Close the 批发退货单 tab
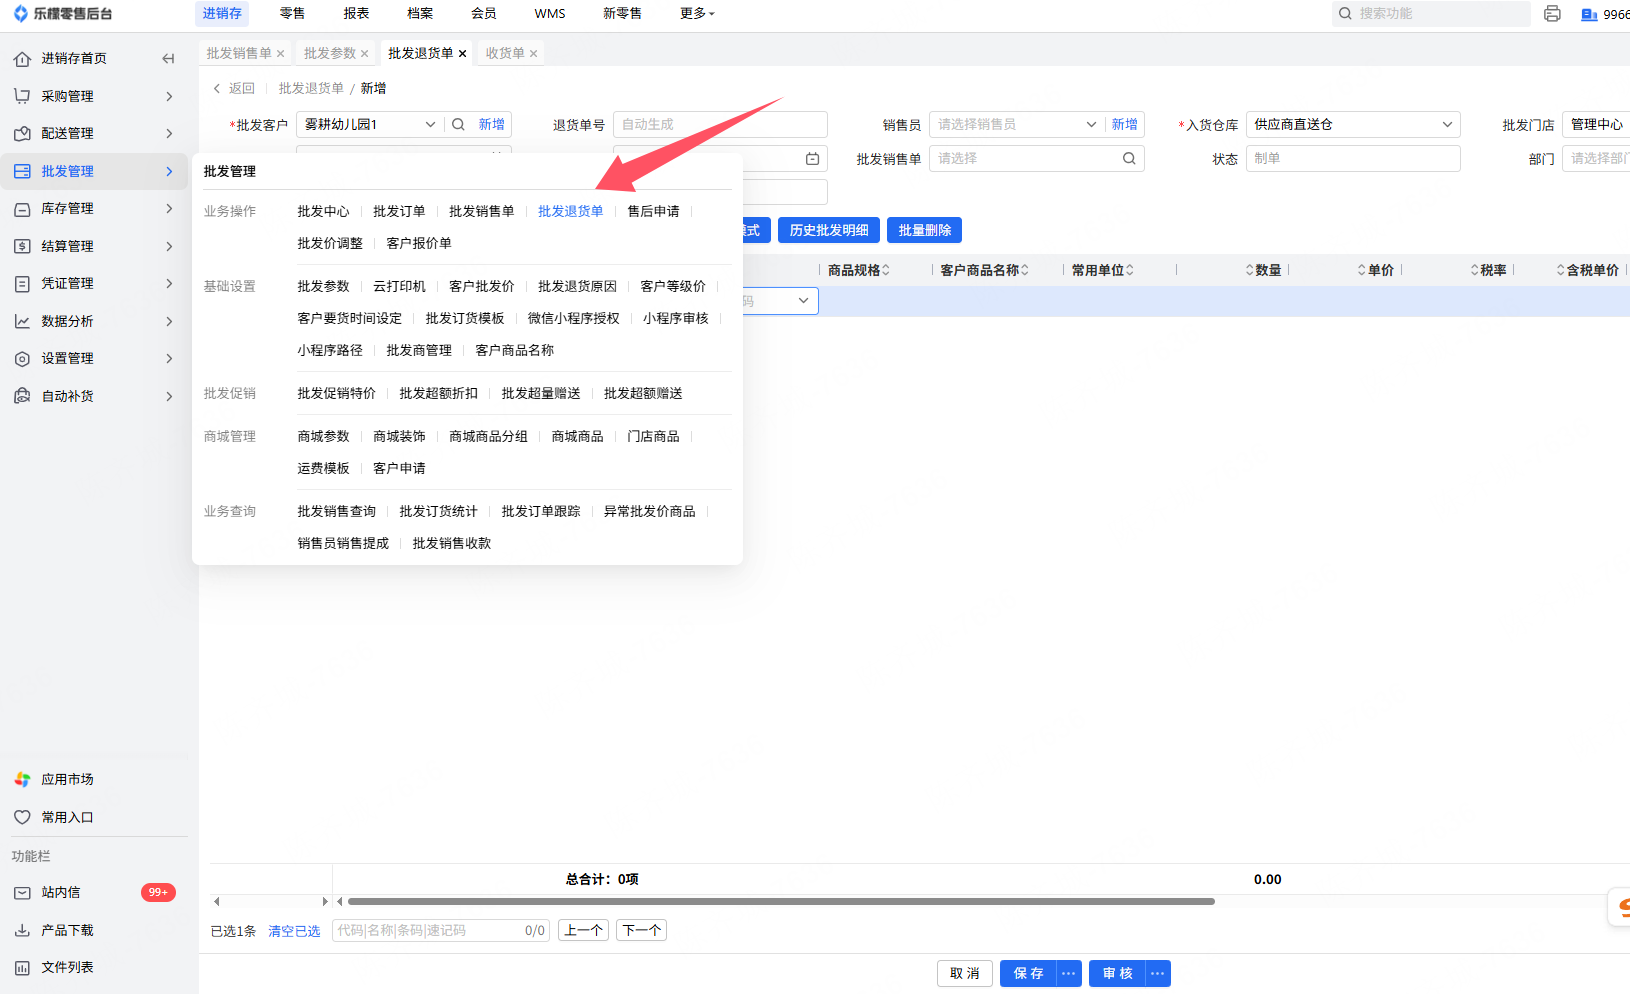1630x994 pixels. pyautogui.click(x=462, y=54)
